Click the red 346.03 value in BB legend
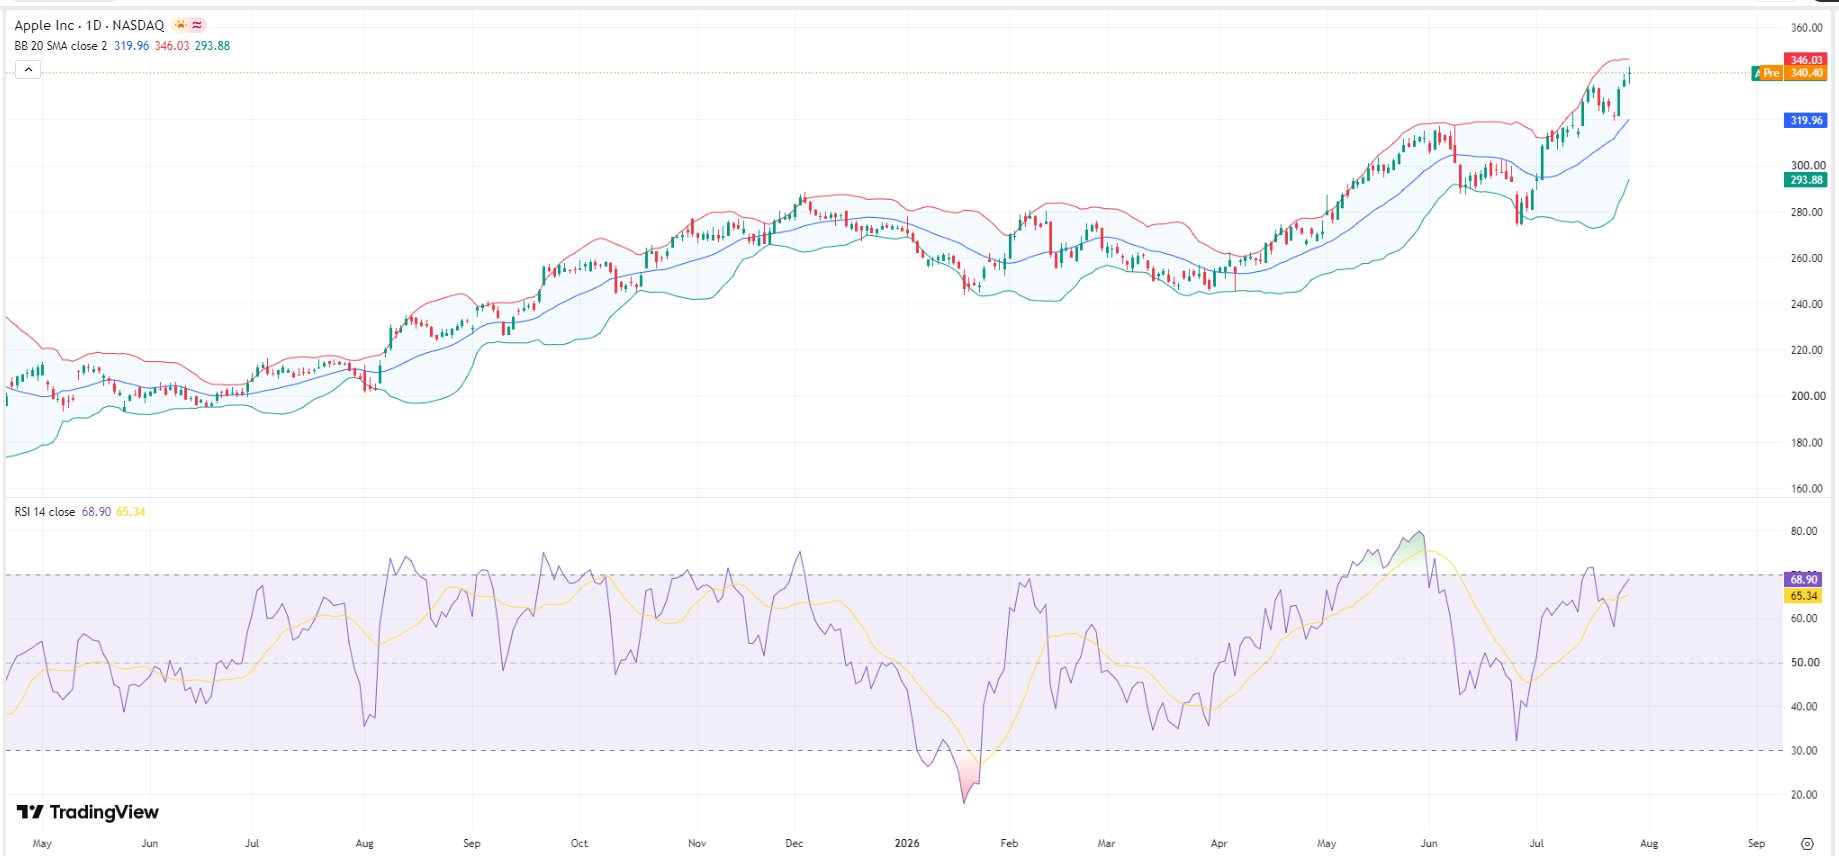The width and height of the screenshot is (1839, 856). click(172, 46)
